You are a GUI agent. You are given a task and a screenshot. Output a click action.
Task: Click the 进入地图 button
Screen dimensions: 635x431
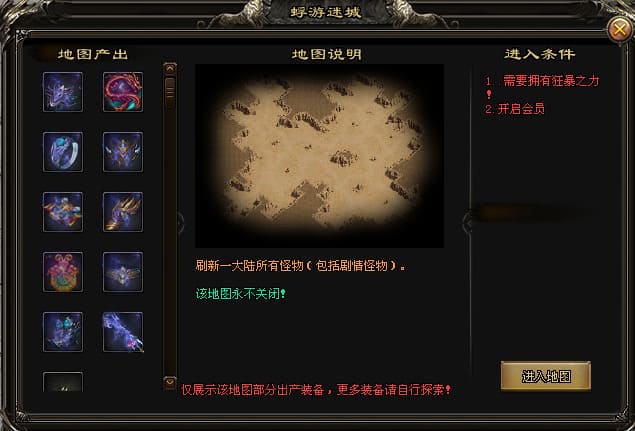[x=546, y=376]
